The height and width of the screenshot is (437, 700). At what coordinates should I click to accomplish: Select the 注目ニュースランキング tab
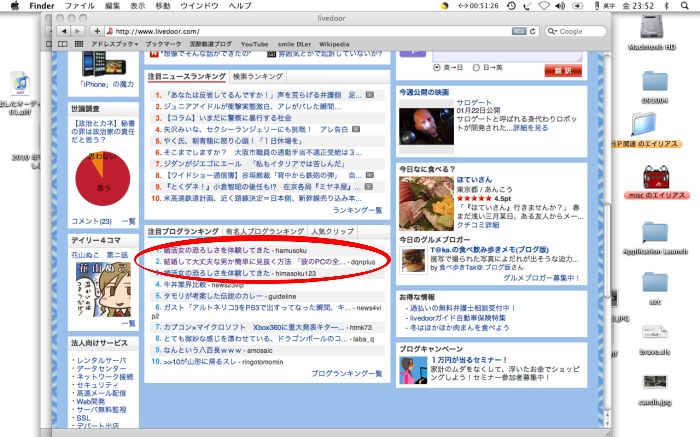187,76
